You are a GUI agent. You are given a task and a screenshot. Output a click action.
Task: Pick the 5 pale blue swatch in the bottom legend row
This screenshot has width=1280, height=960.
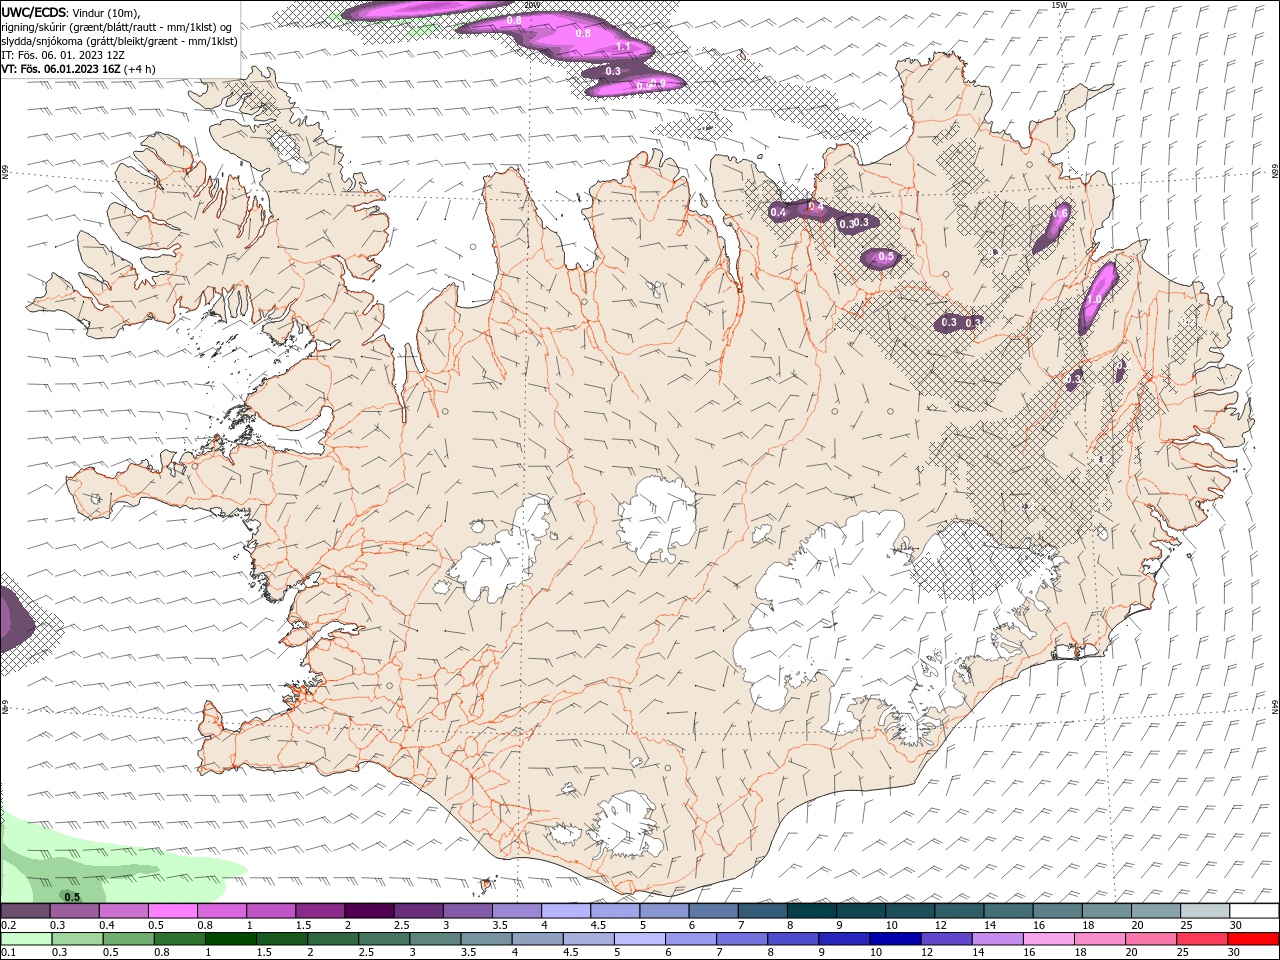(x=639, y=939)
